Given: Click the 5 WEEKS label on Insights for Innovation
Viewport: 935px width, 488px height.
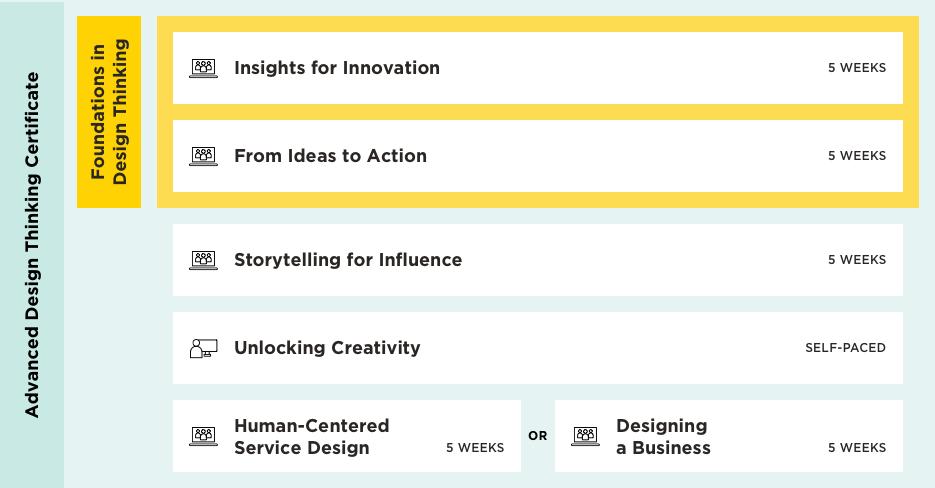Looking at the screenshot, I should (x=856, y=68).
